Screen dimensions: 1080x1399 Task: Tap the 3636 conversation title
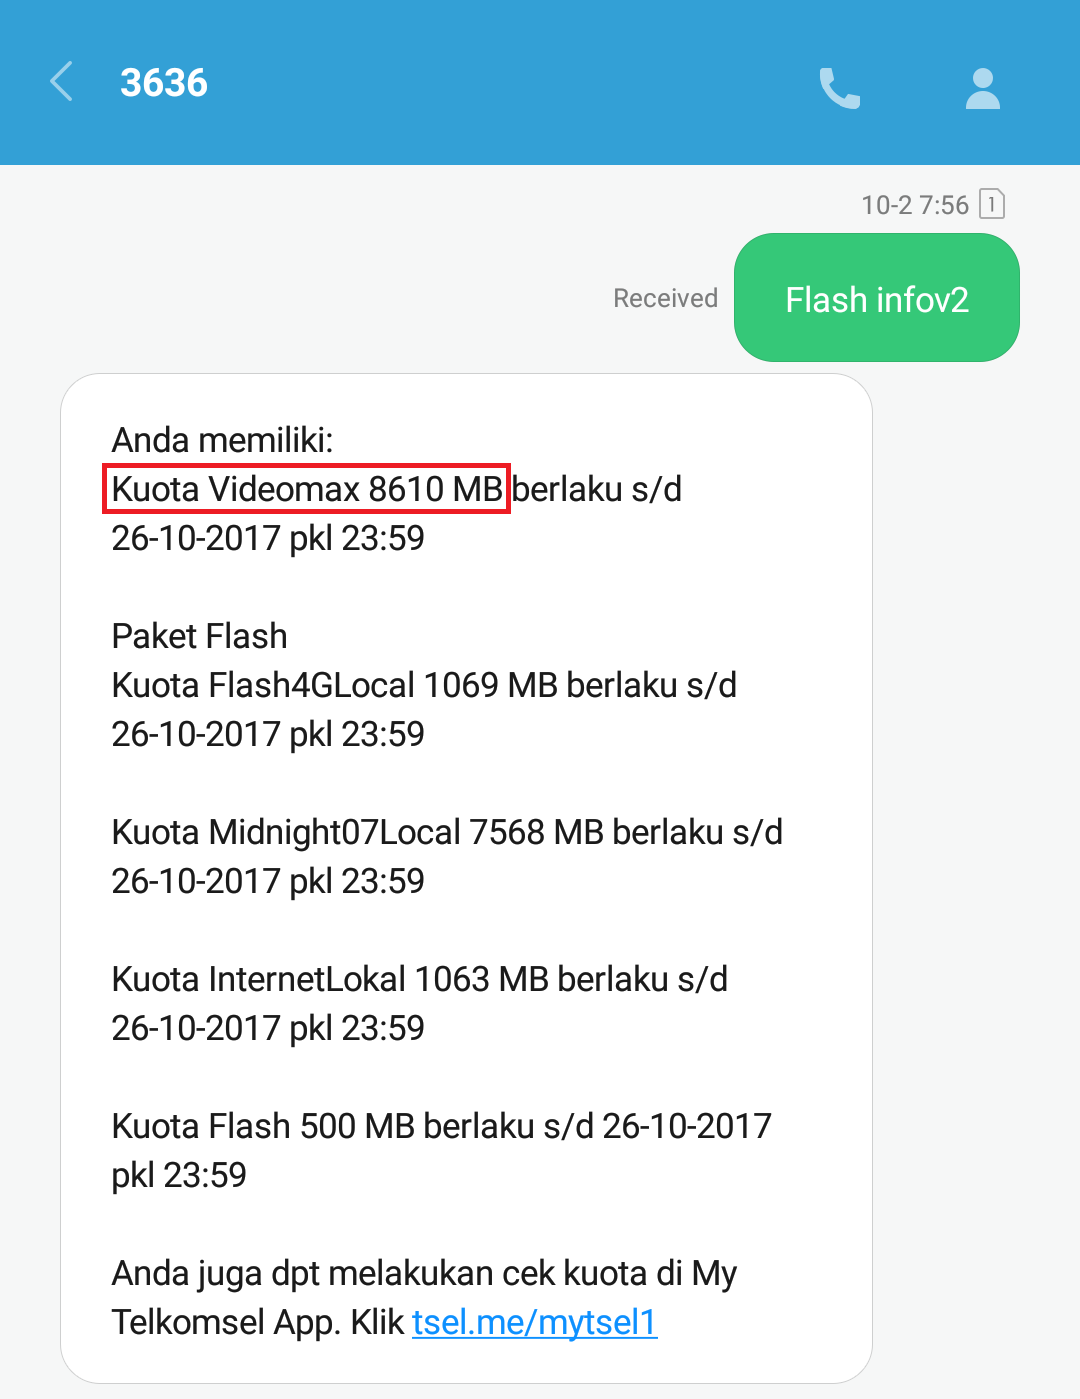pos(164,82)
